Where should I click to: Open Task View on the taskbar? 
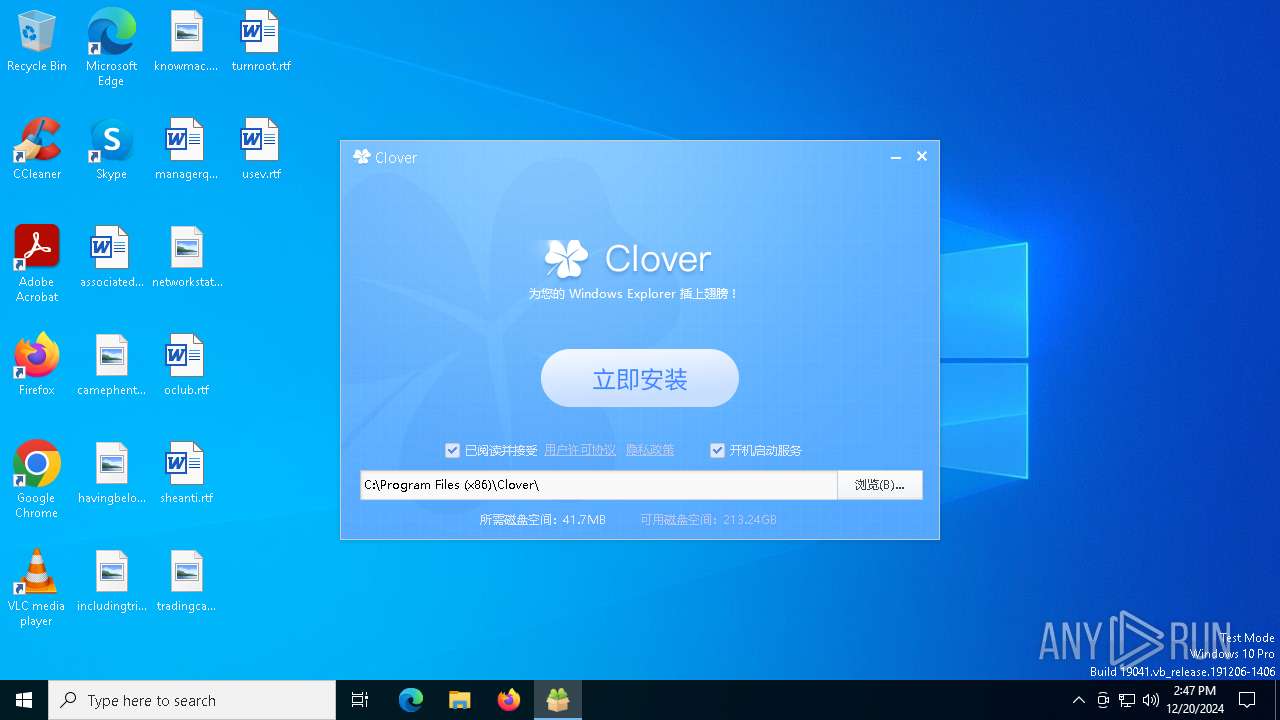pyautogui.click(x=360, y=700)
